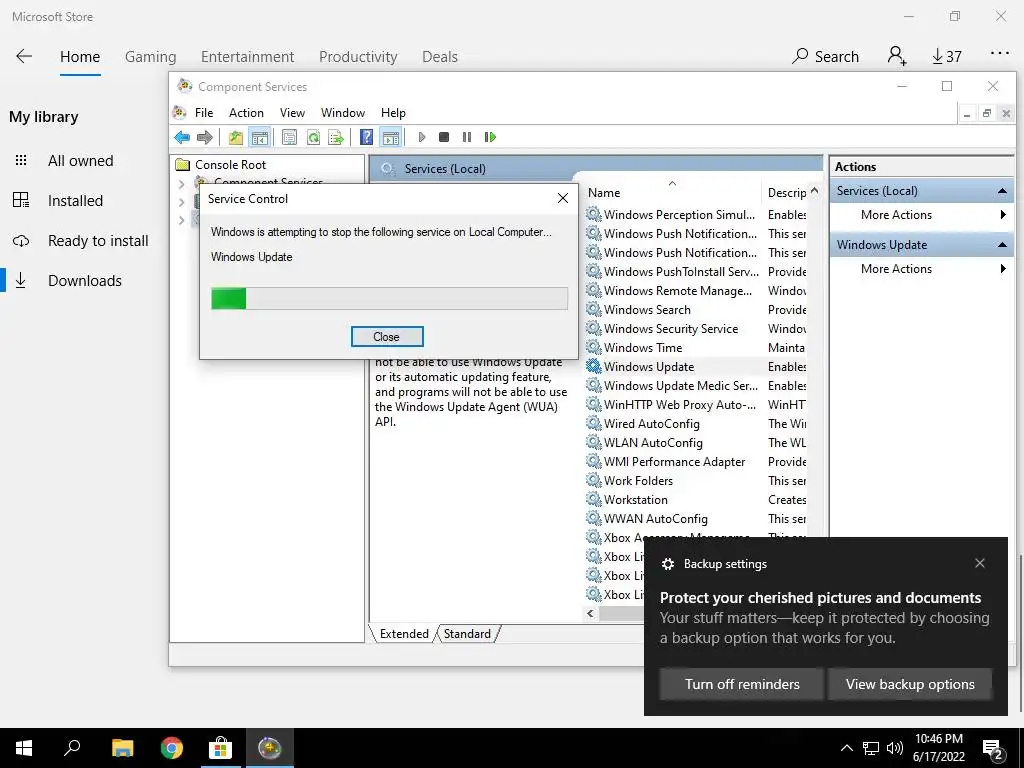Click the Pause Service icon

pos(466,137)
